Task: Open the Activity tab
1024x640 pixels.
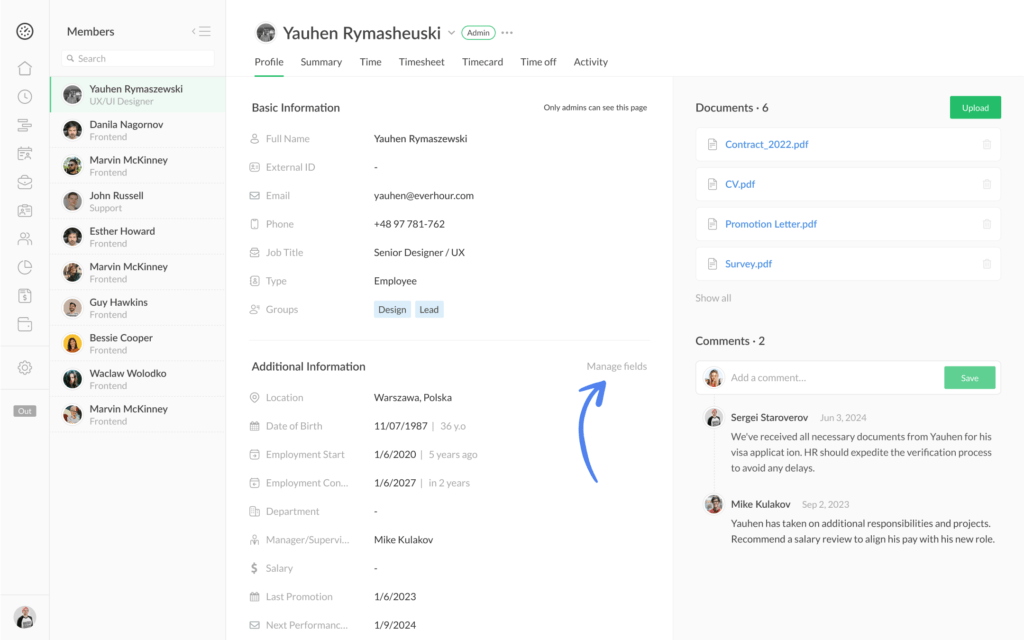Action: tap(590, 61)
